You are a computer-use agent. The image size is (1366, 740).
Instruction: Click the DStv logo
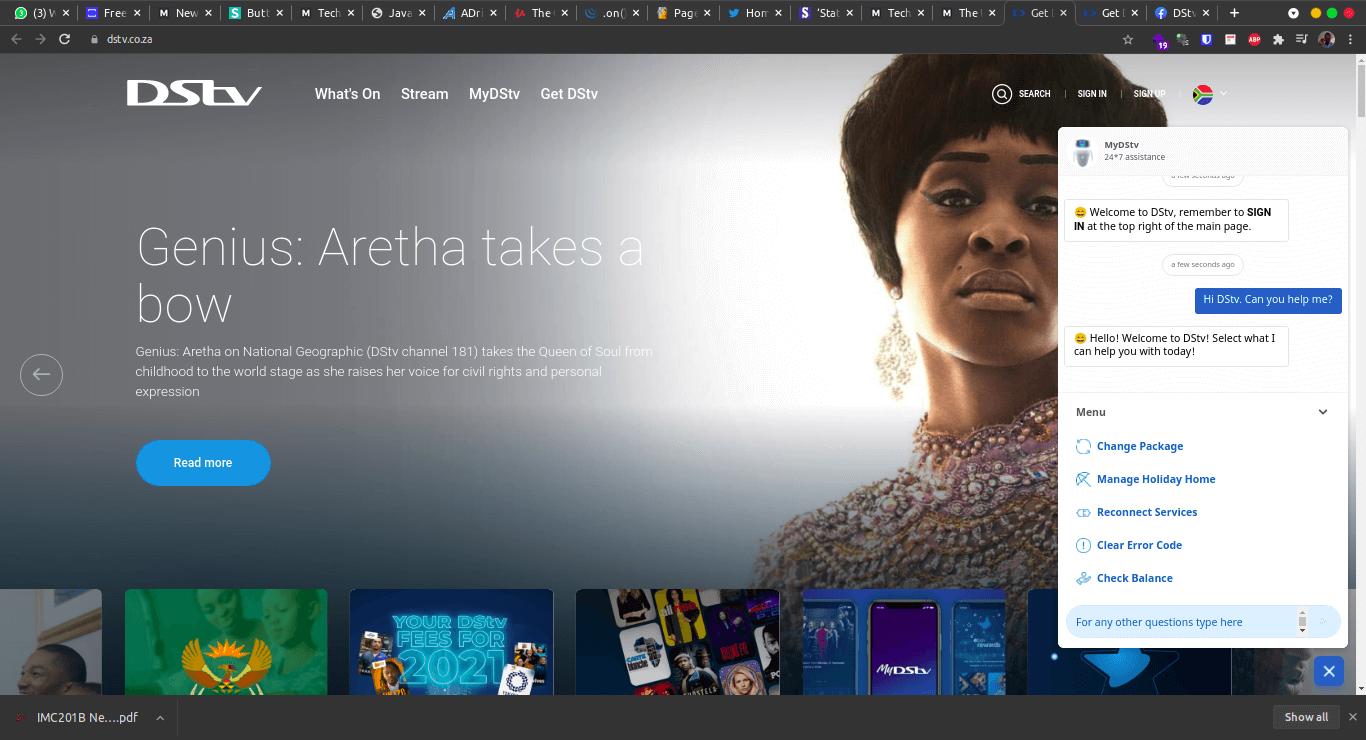point(194,93)
